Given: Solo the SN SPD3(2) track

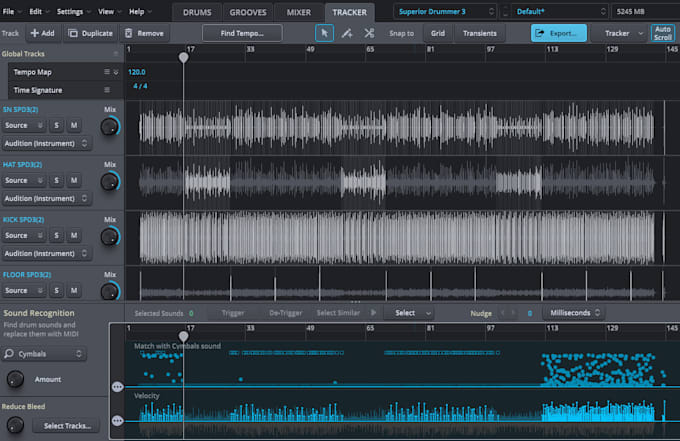Looking at the screenshot, I should tap(56, 125).
